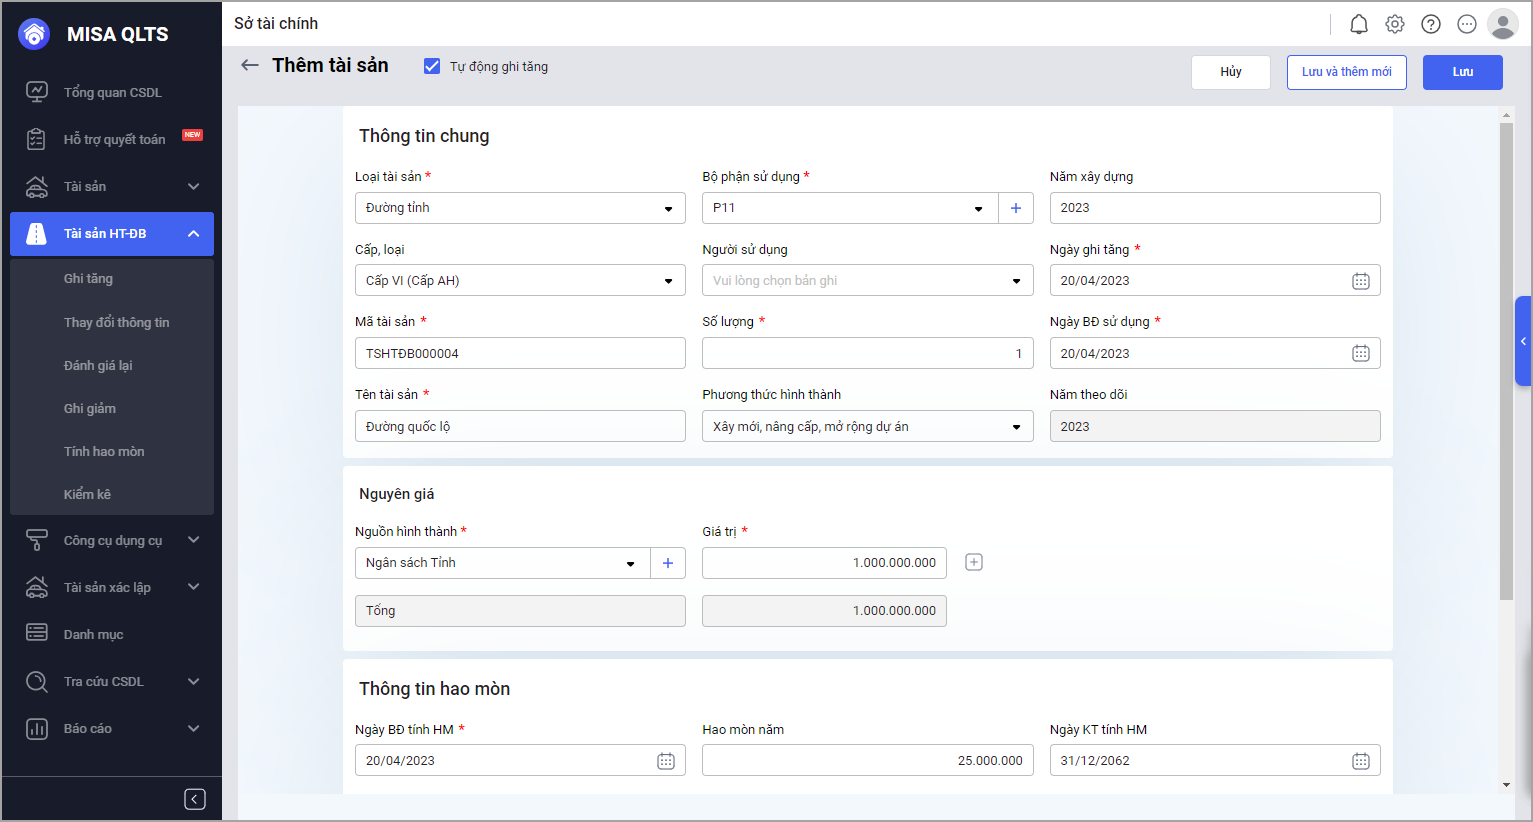Viewport: 1533px width, 822px height.
Task: Click the help question mark icon
Action: pyautogui.click(x=1431, y=24)
